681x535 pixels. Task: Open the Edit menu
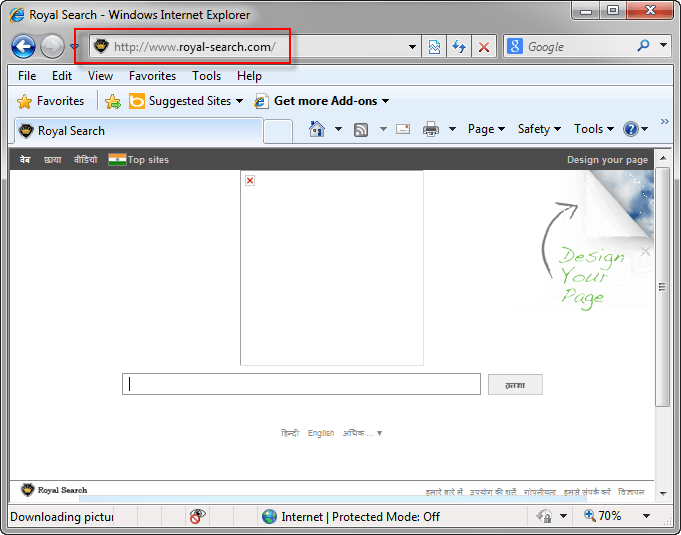(x=62, y=76)
